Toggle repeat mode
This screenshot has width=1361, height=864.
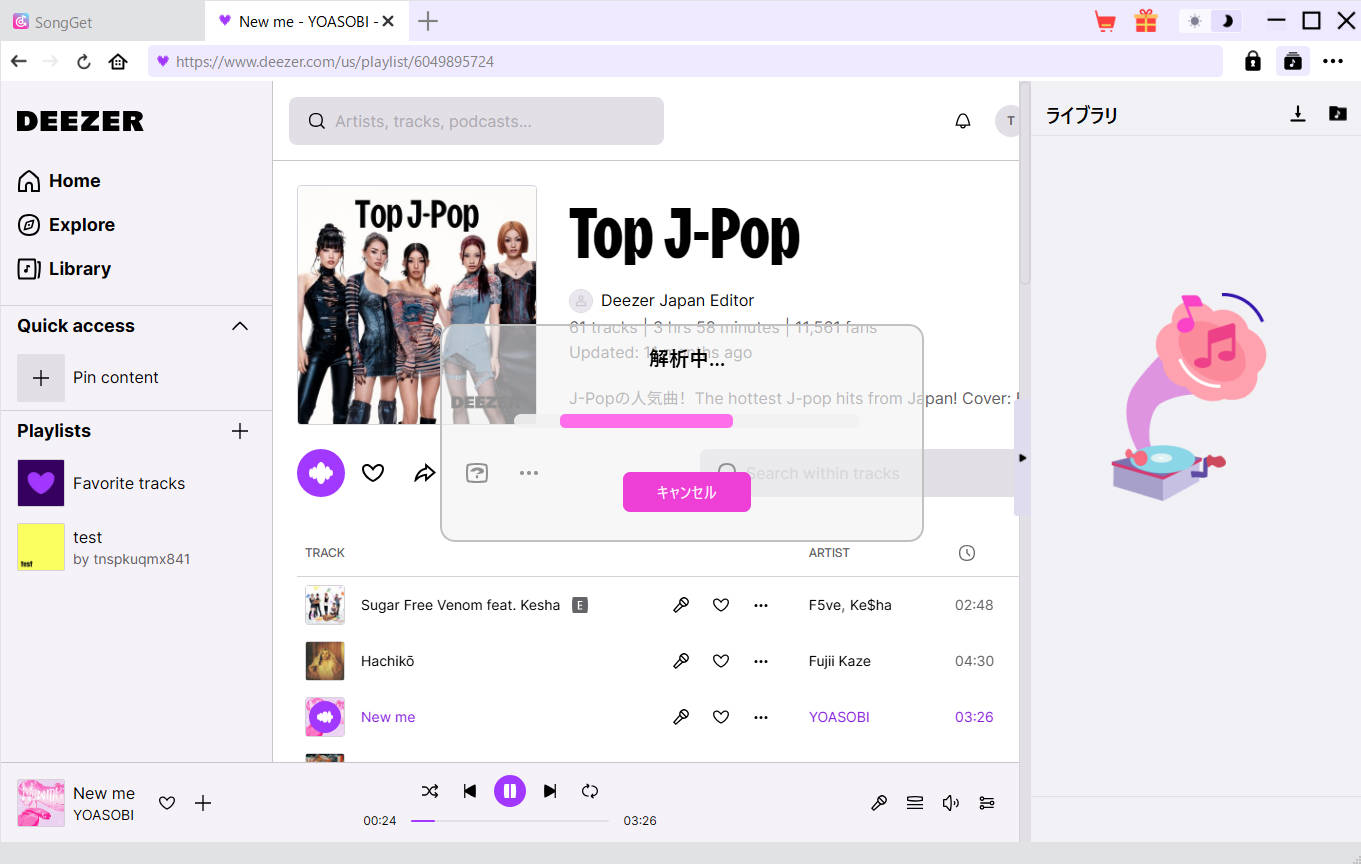(590, 791)
